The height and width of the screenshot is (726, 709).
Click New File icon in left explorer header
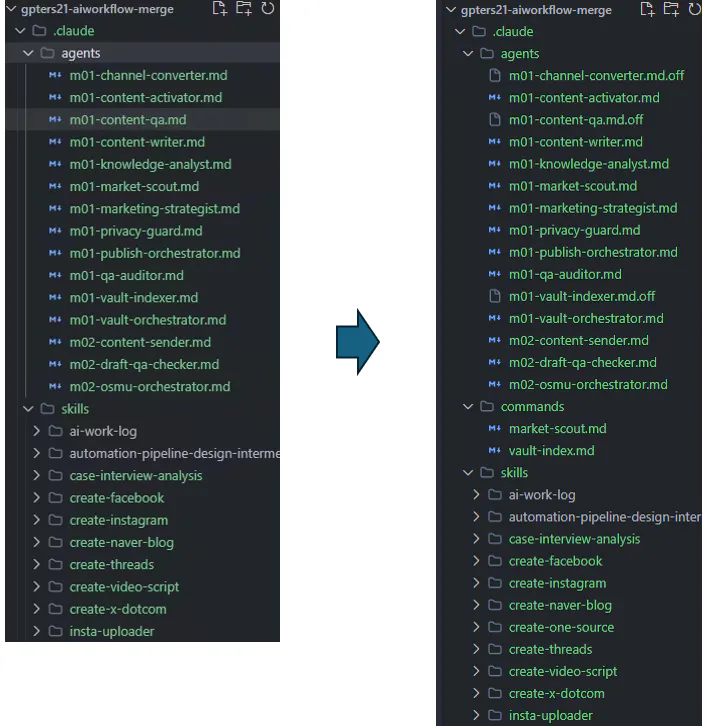(220, 8)
